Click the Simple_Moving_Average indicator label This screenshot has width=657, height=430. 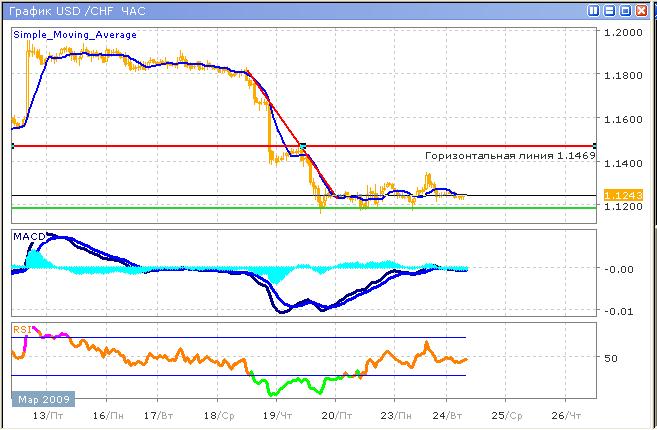click(75, 35)
